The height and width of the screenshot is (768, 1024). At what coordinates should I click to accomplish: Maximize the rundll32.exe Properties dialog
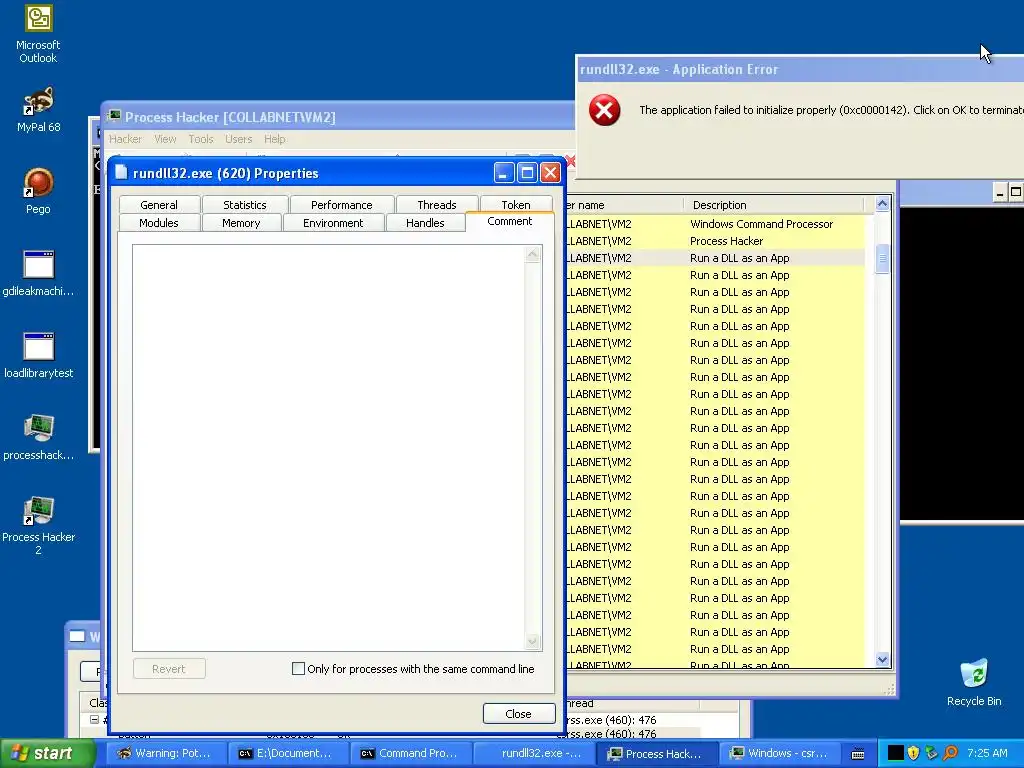pos(527,172)
